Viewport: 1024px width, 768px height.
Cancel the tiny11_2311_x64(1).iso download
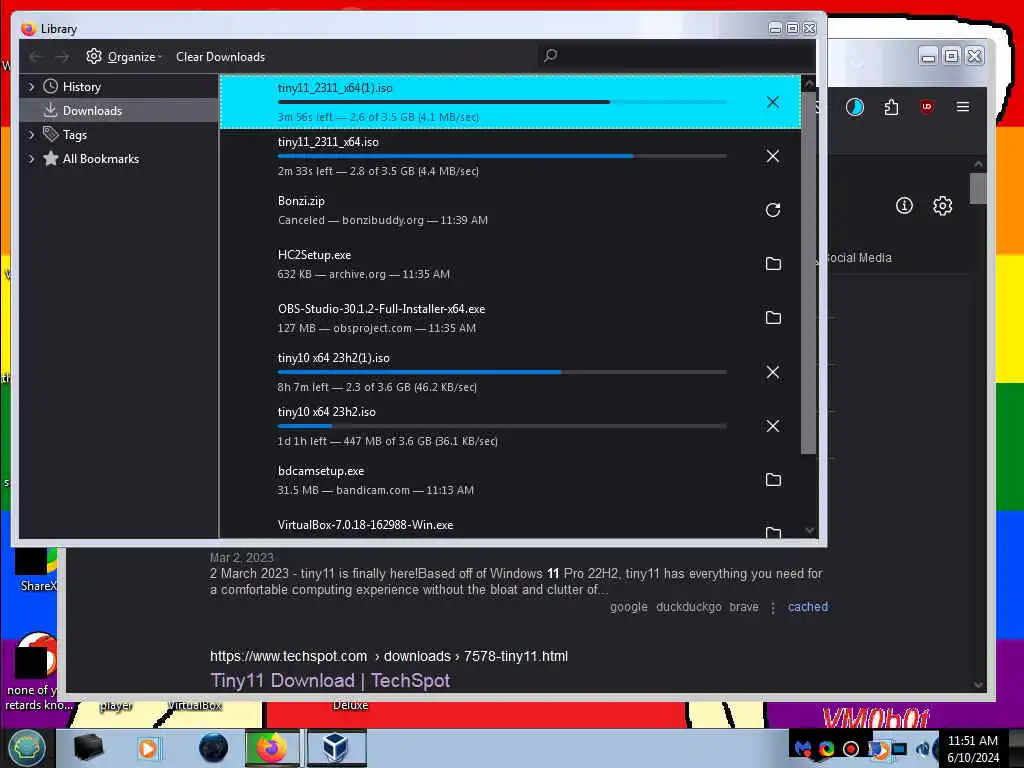773,102
